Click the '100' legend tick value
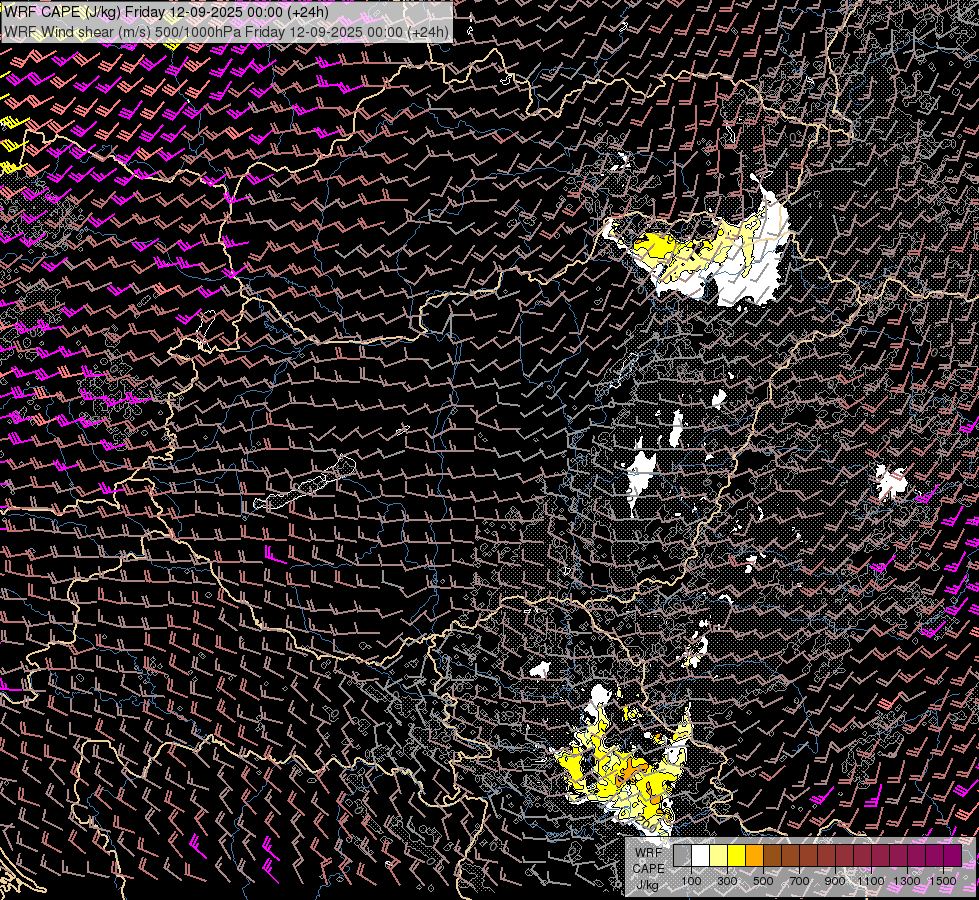 click(x=691, y=881)
